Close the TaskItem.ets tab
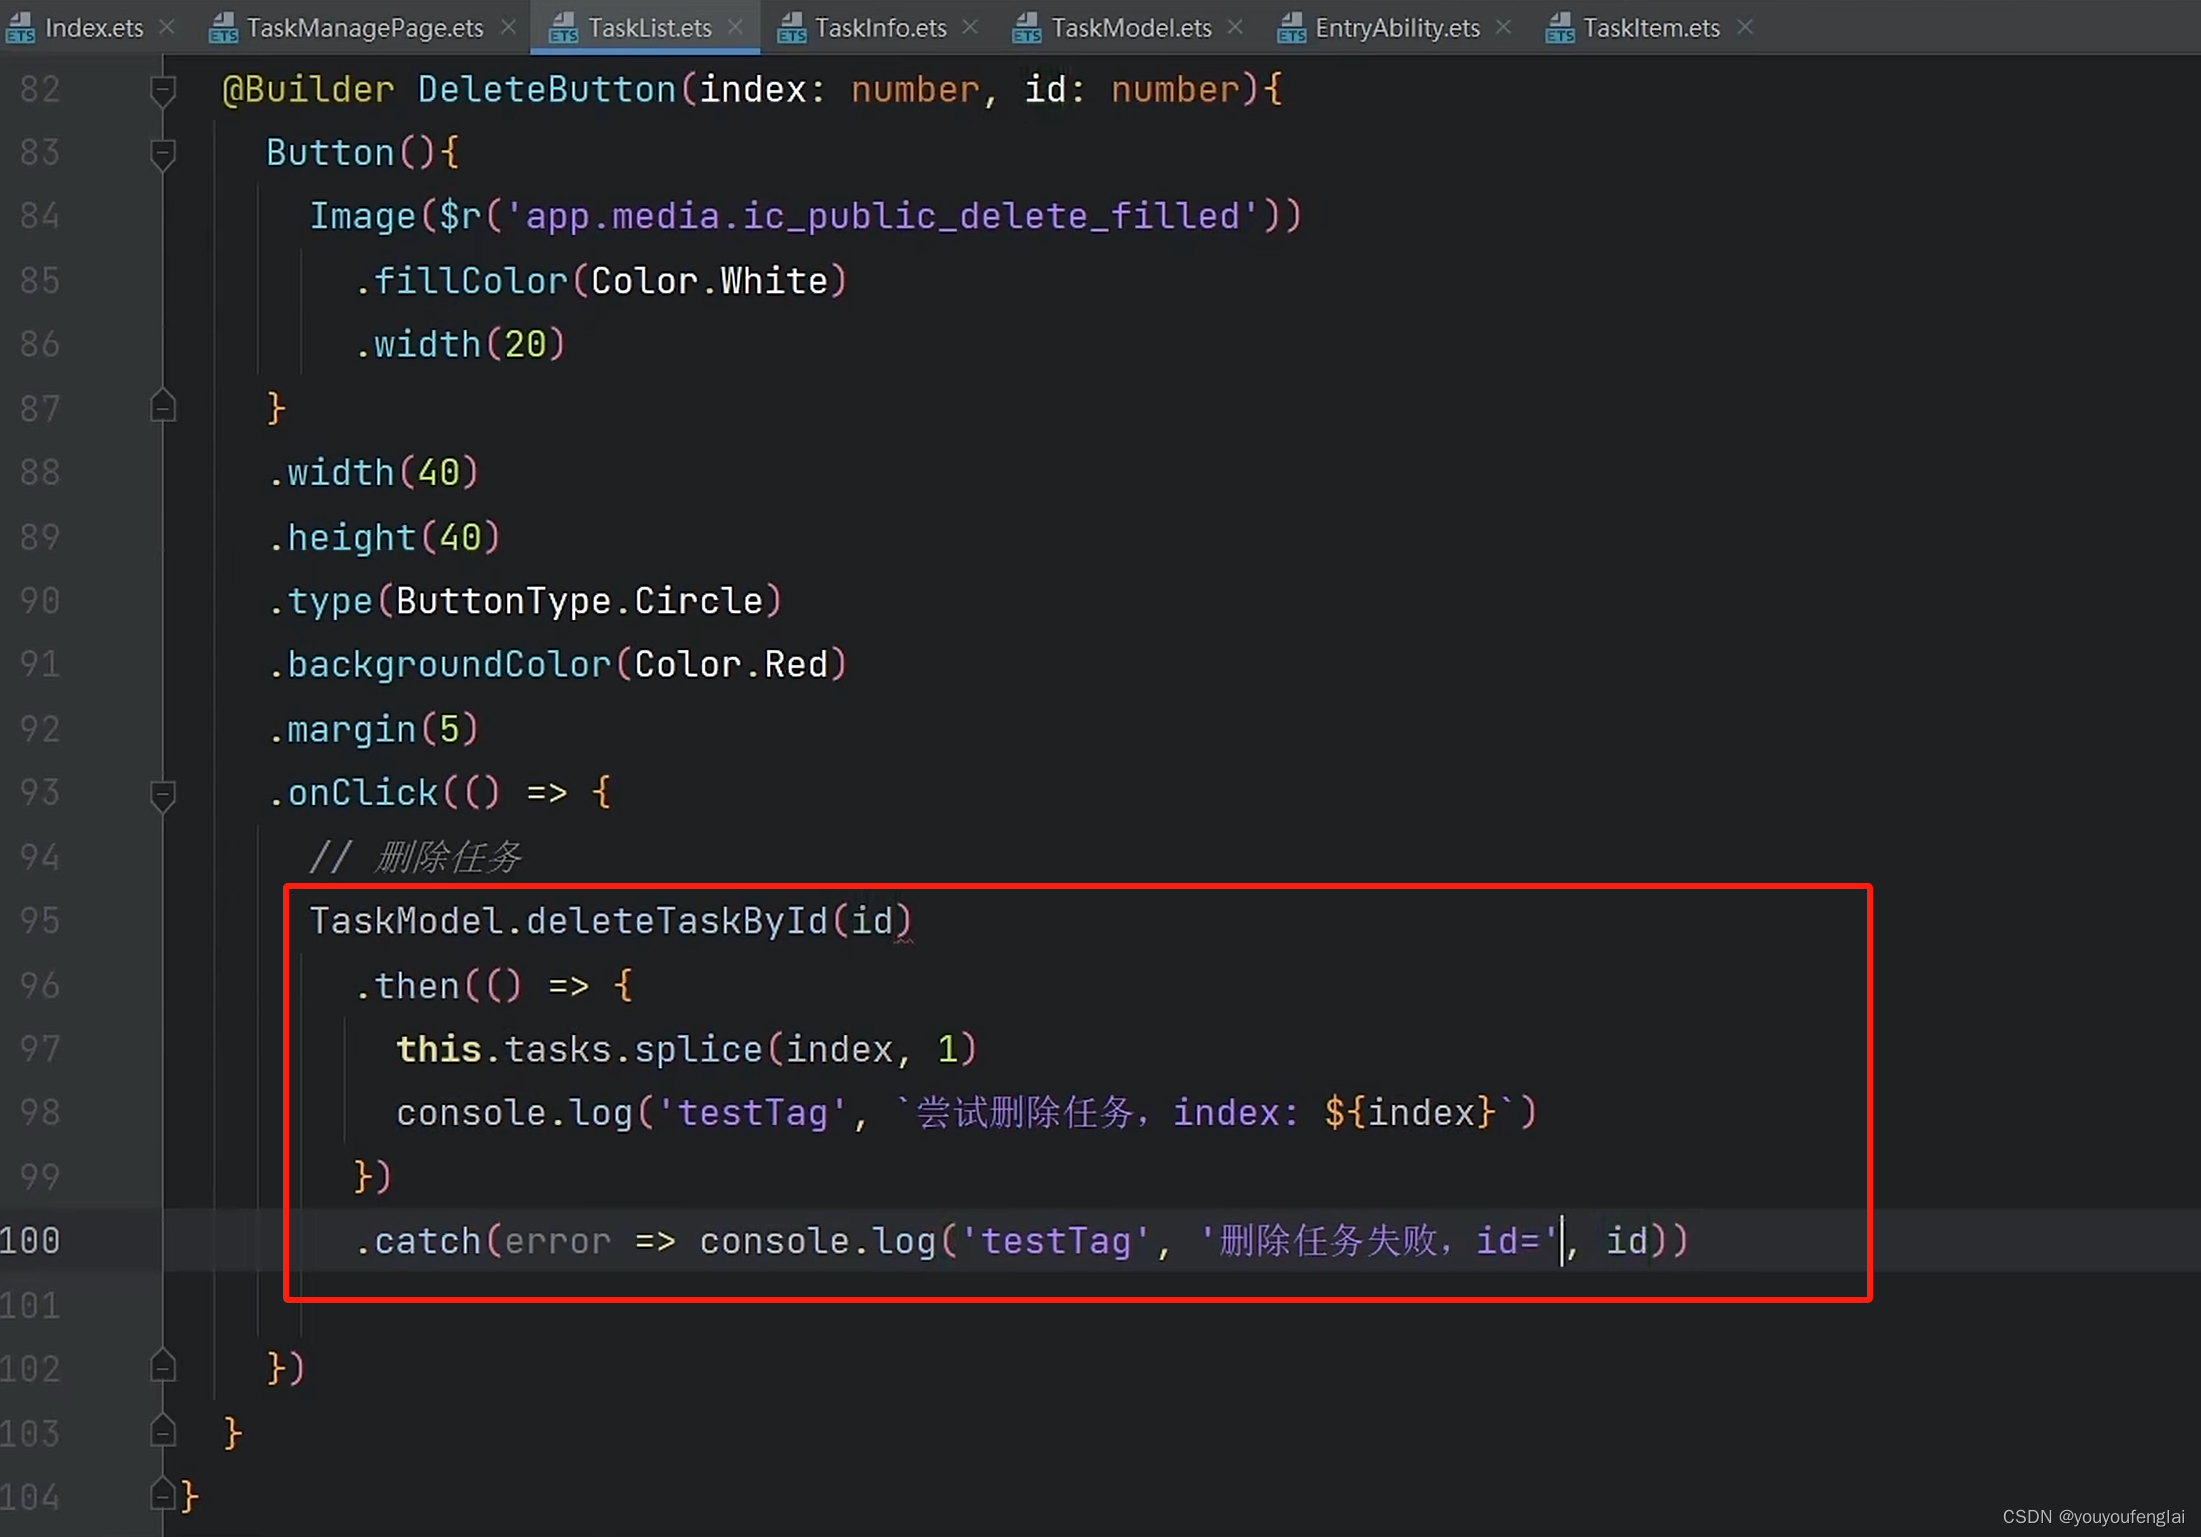This screenshot has height=1537, width=2201. click(1744, 28)
